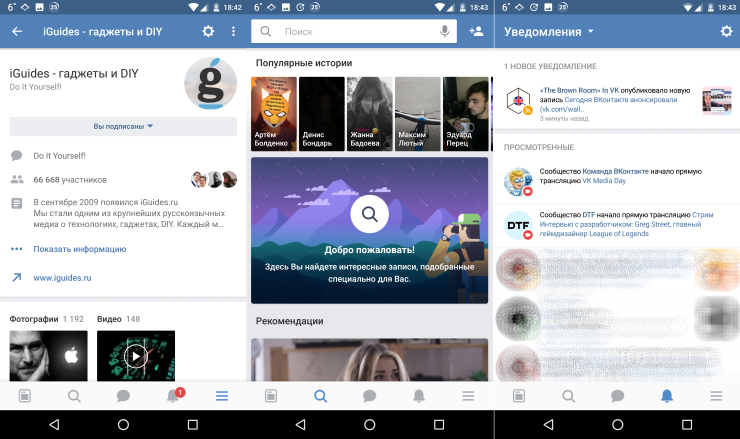
Task: Tap 'Показать информацию' link
Action: point(80,249)
